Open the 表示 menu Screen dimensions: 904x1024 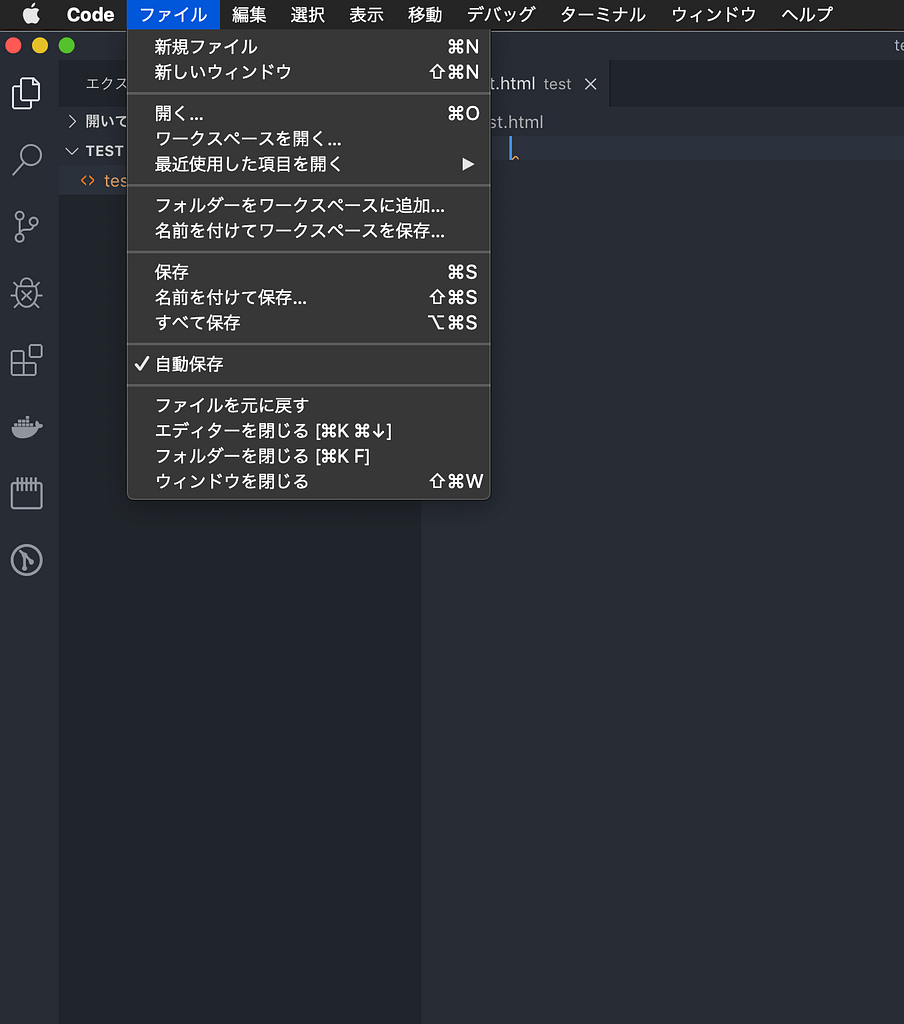[366, 14]
